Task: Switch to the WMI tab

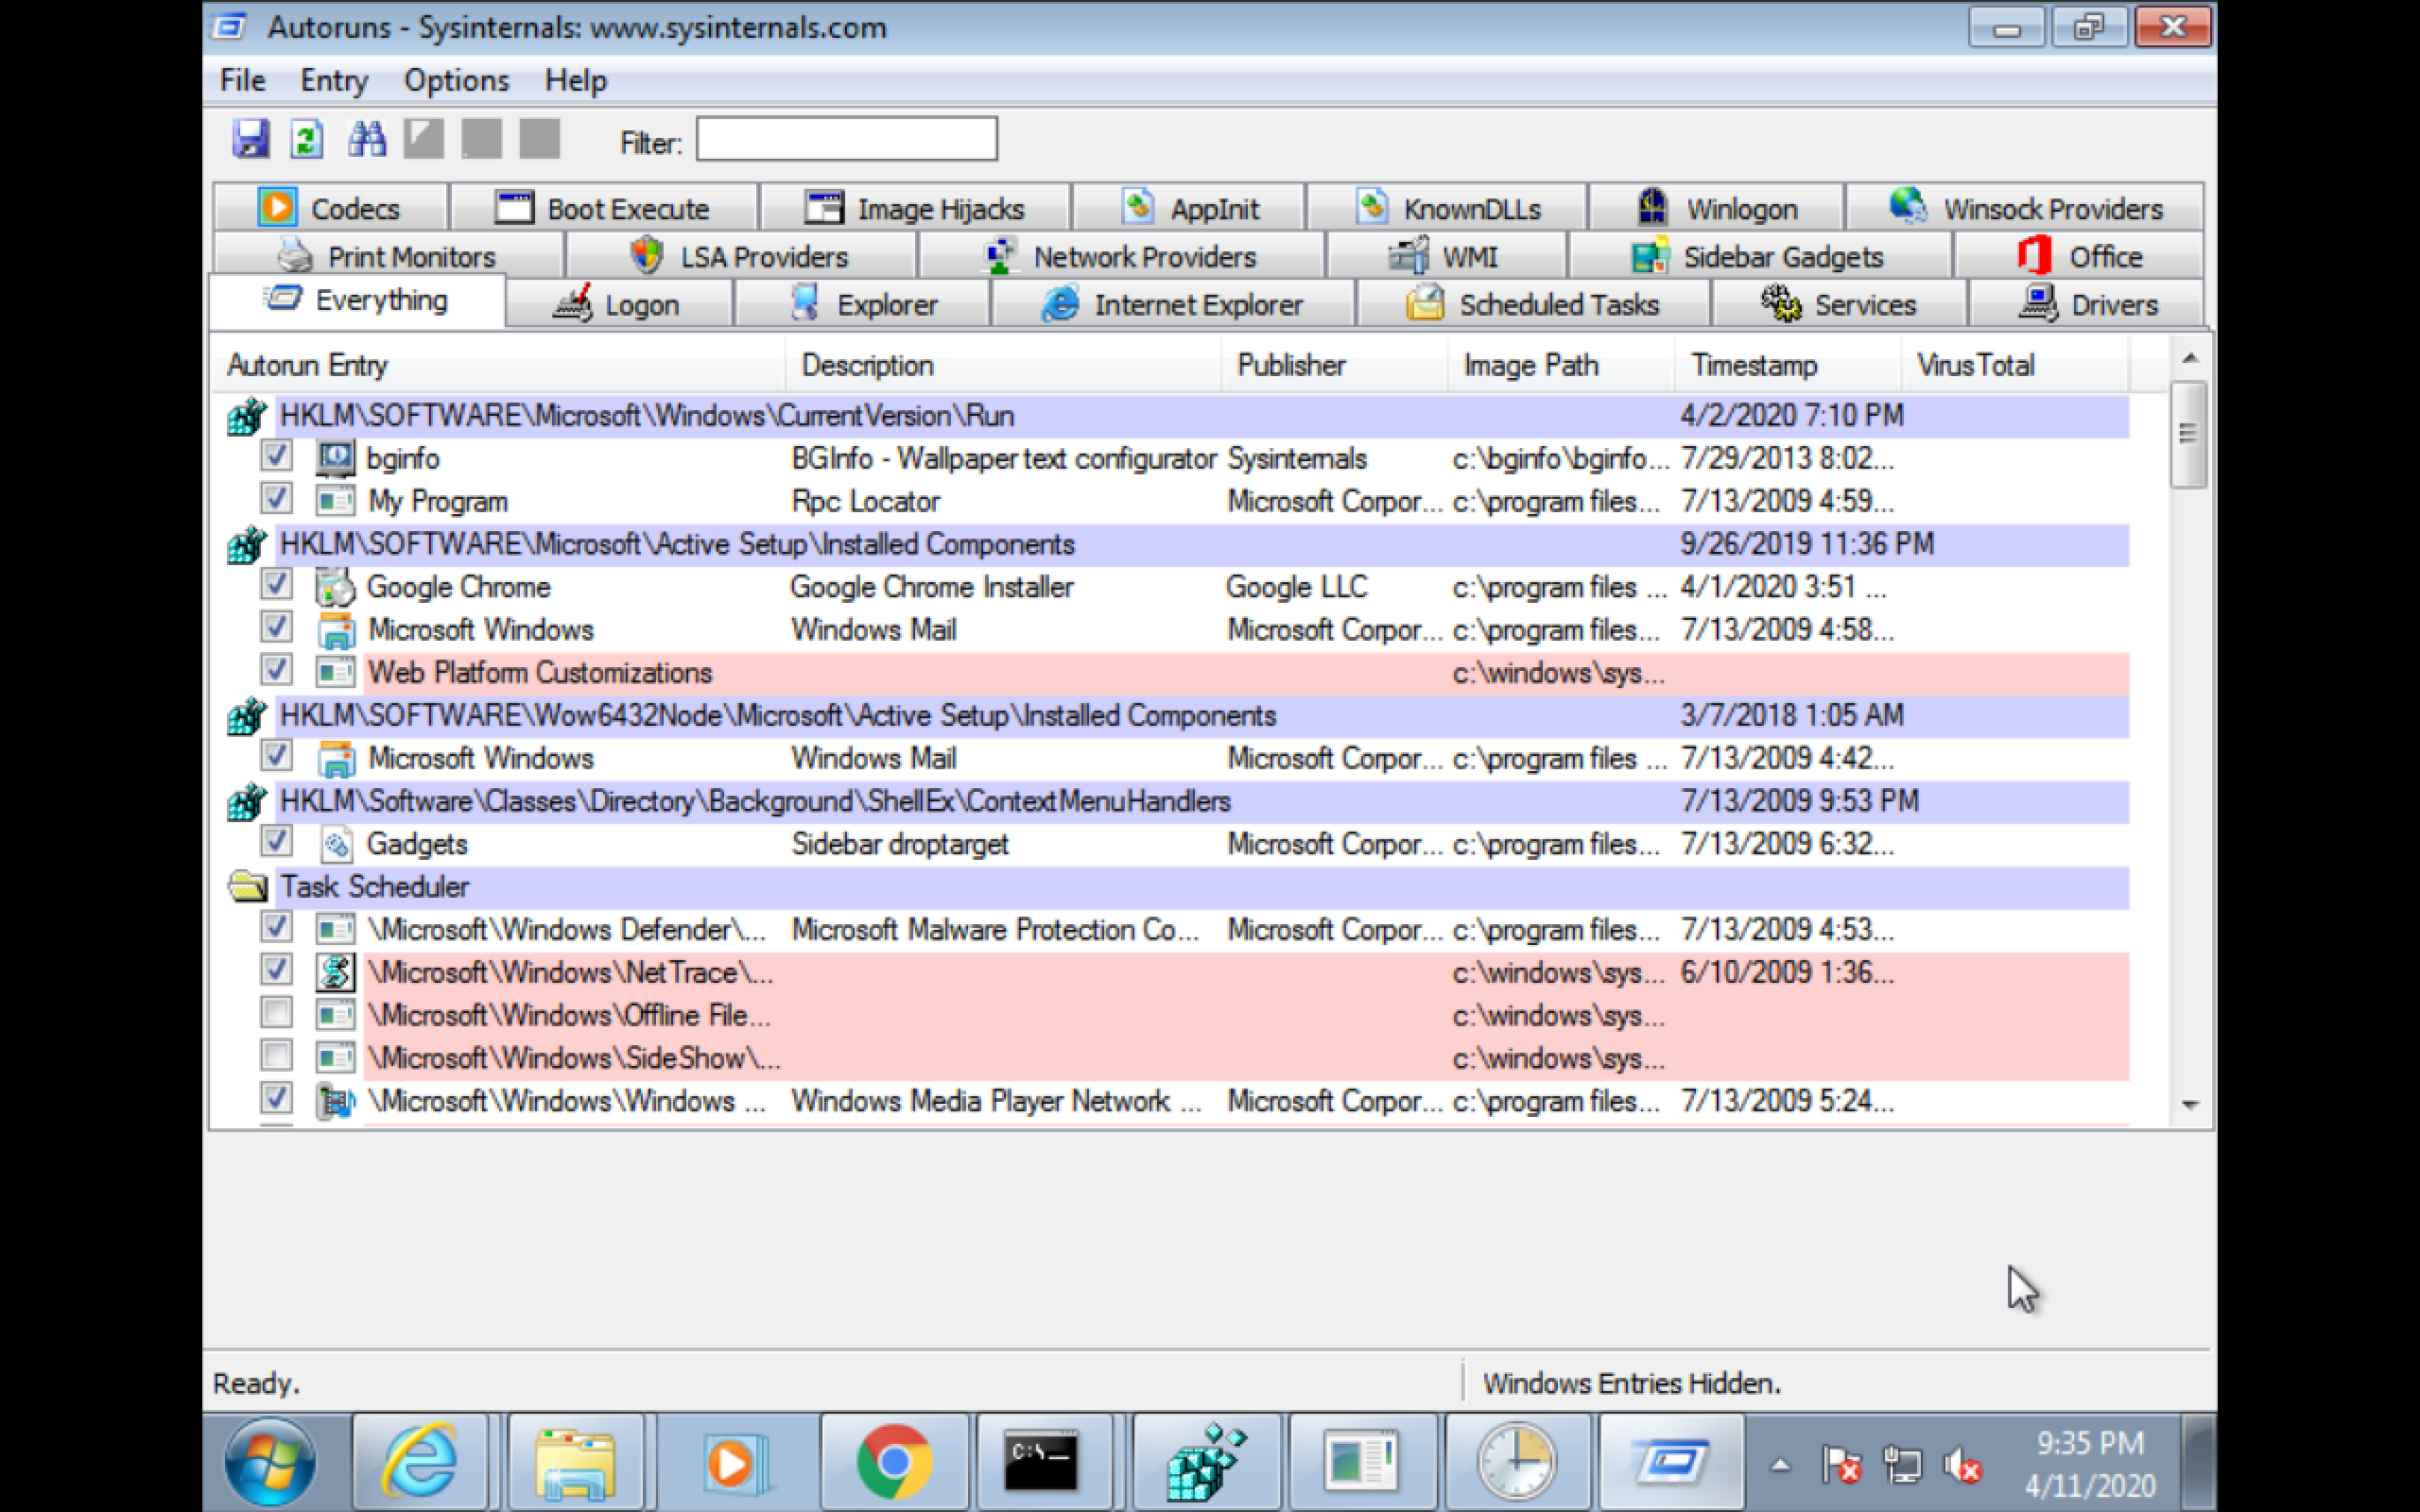Action: (x=1445, y=256)
